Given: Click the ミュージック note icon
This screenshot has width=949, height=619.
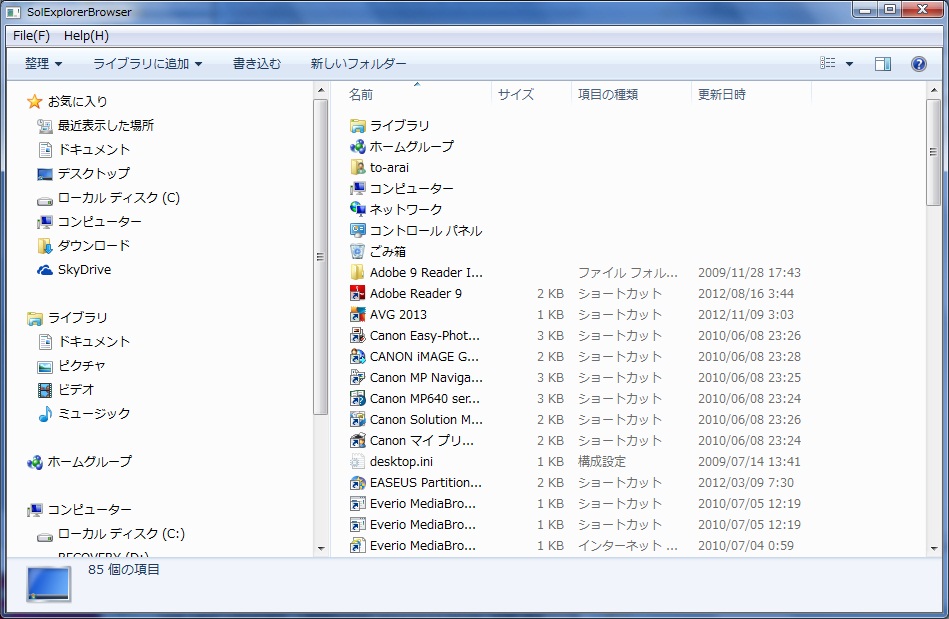Looking at the screenshot, I should point(45,414).
